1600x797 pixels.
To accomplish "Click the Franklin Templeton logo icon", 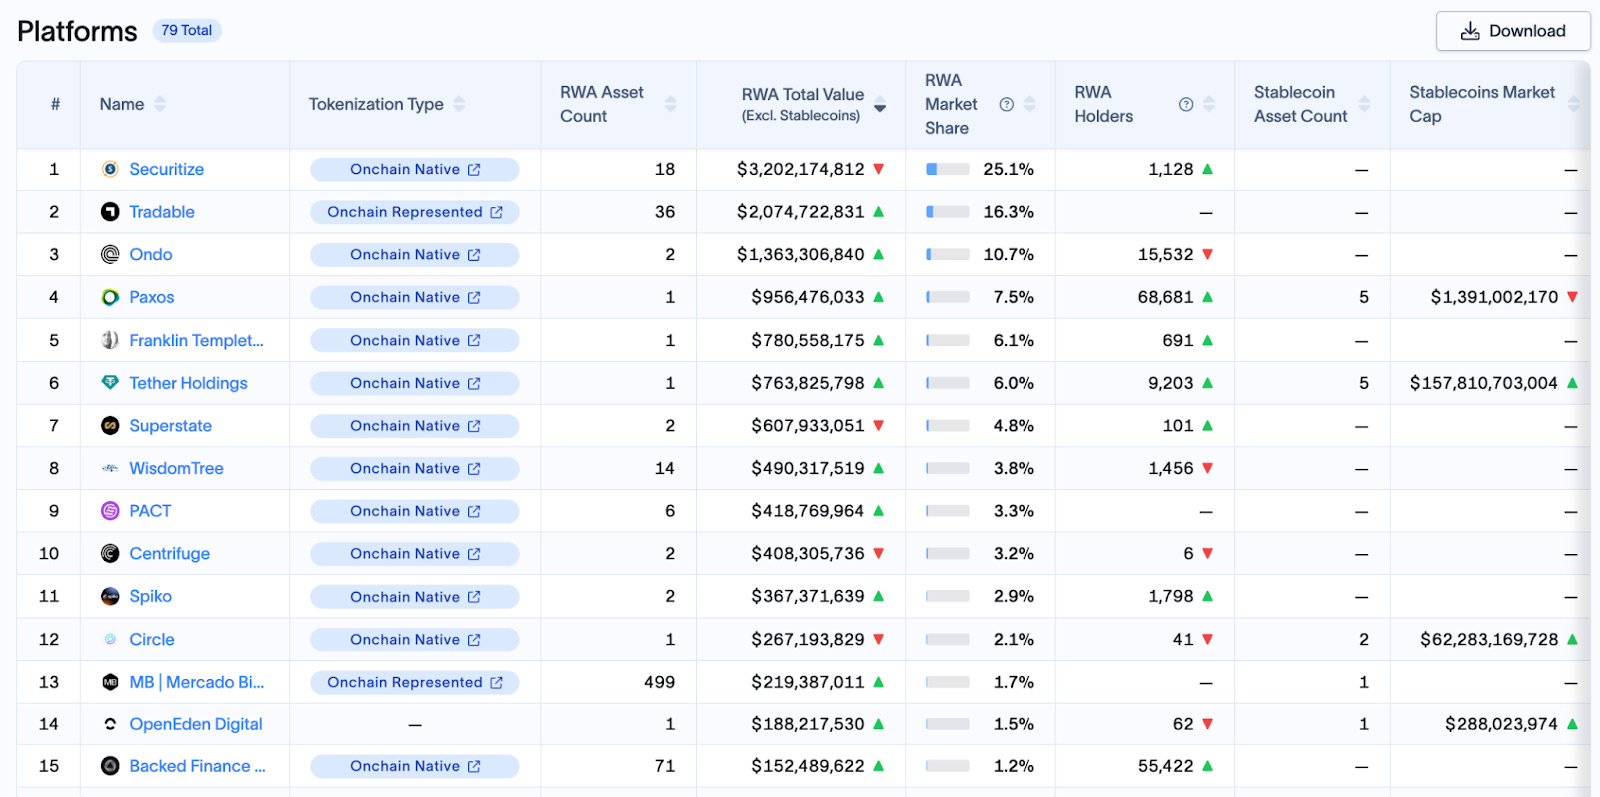I will tap(110, 340).
